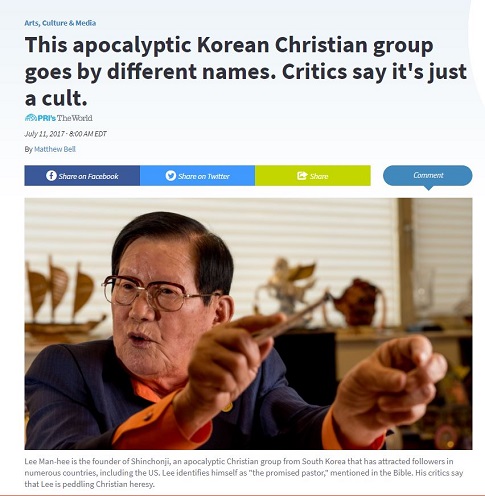Click the Share on Facebook button

click(82, 175)
